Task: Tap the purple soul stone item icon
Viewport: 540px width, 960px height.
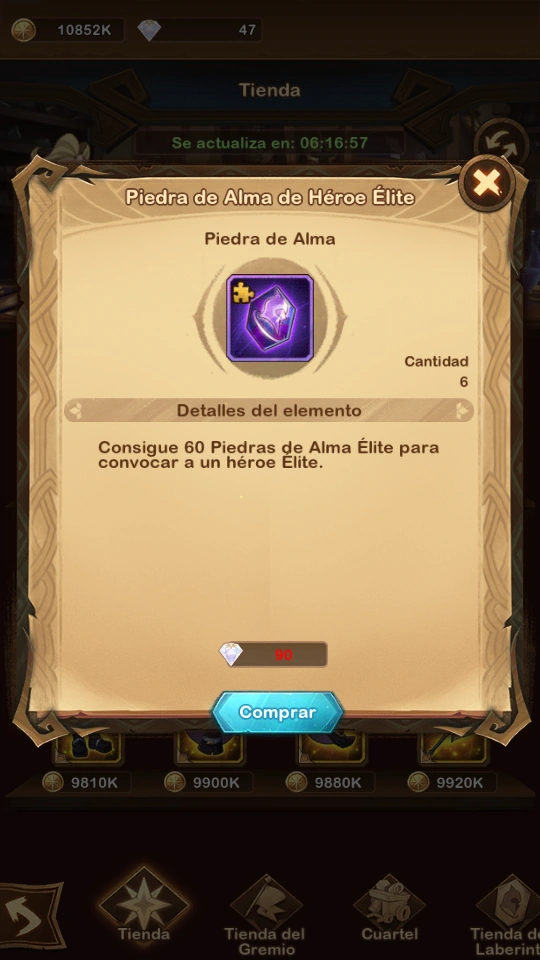Action: 269,318
